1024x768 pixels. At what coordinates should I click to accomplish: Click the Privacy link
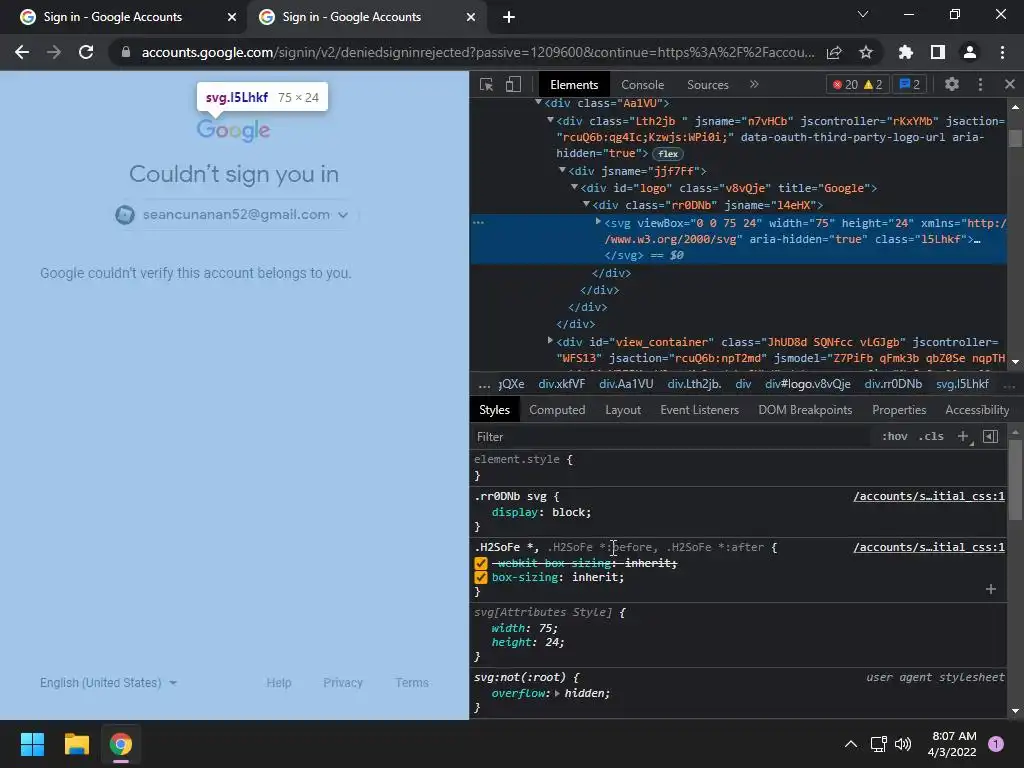coord(343,682)
